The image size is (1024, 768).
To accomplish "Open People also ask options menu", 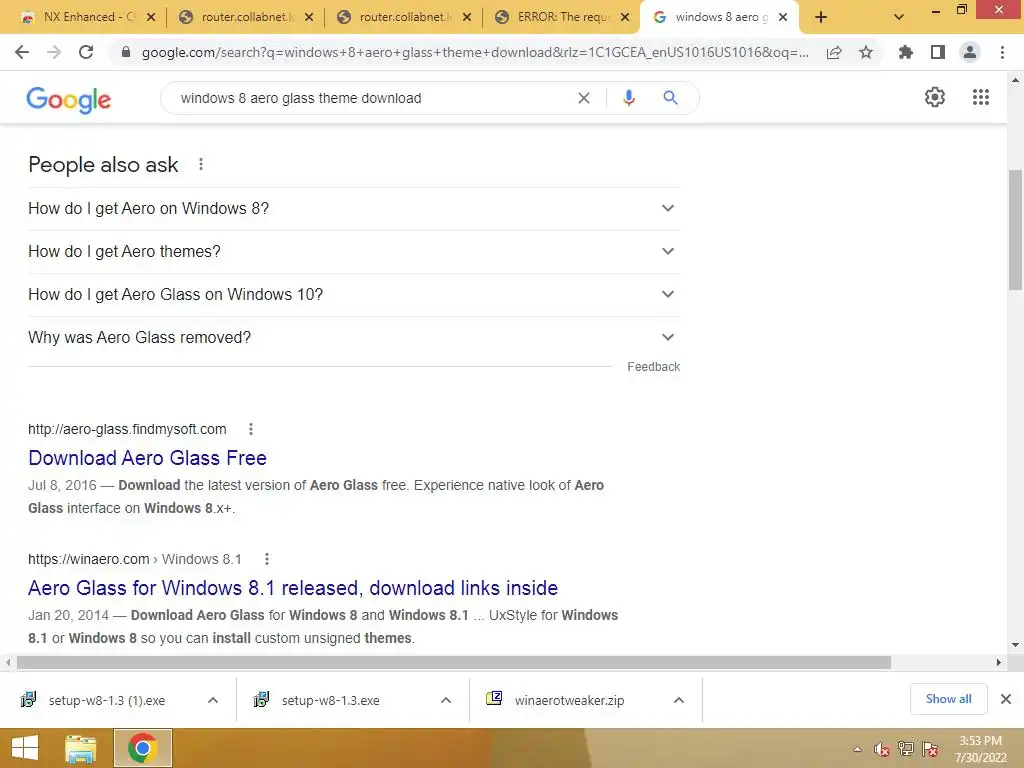I will coord(201,165).
